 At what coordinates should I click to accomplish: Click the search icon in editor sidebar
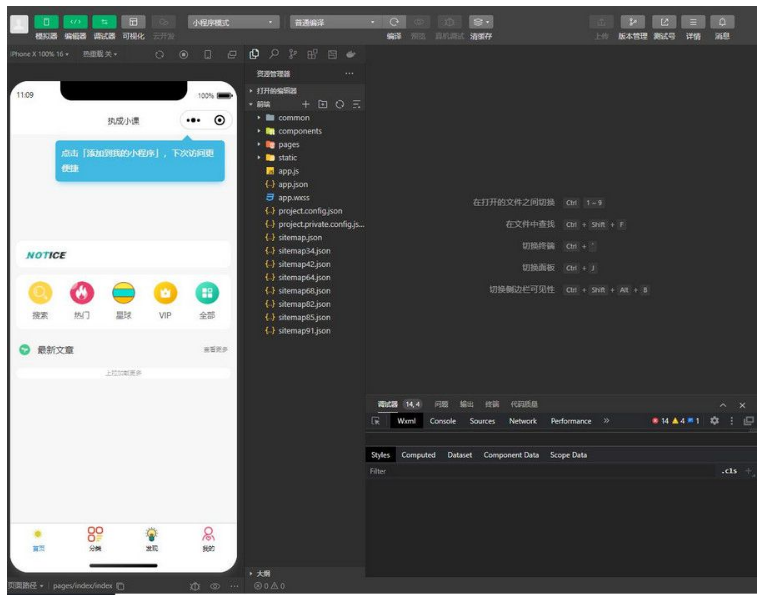273,54
